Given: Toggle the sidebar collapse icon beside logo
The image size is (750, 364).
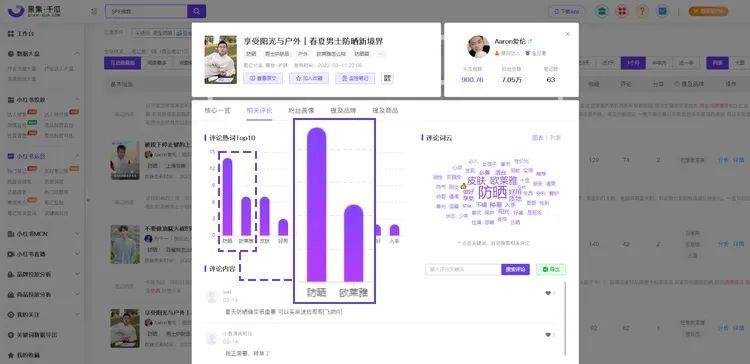Looking at the screenshot, I should point(94,11).
